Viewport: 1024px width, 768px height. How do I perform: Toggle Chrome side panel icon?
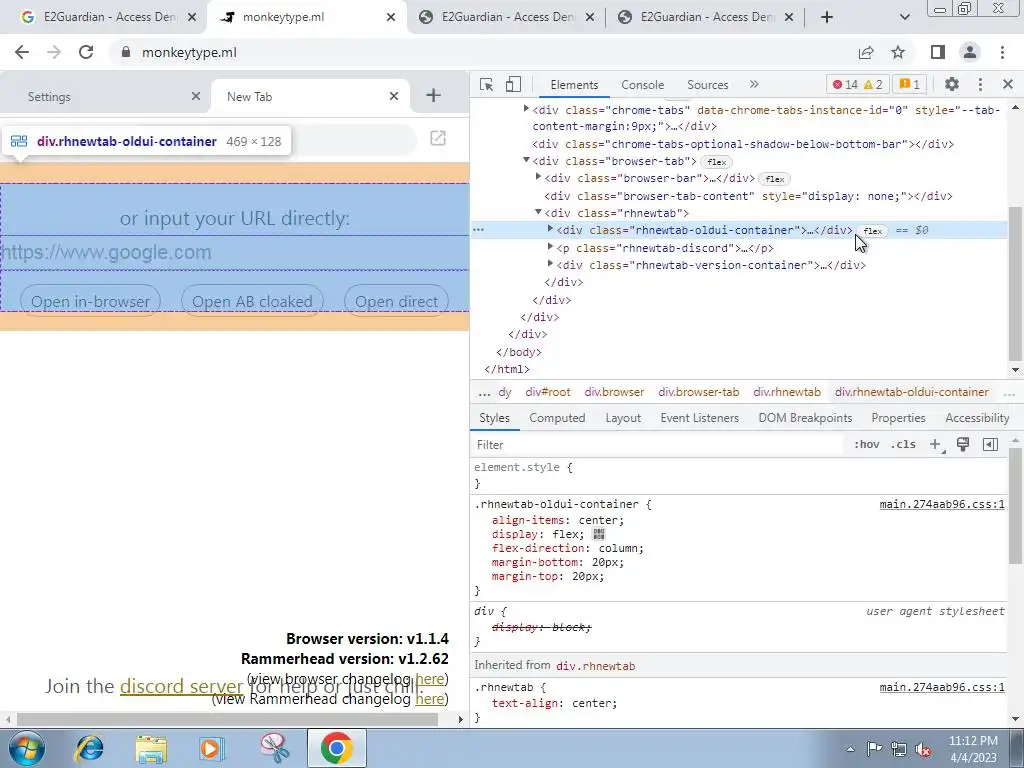[x=938, y=52]
